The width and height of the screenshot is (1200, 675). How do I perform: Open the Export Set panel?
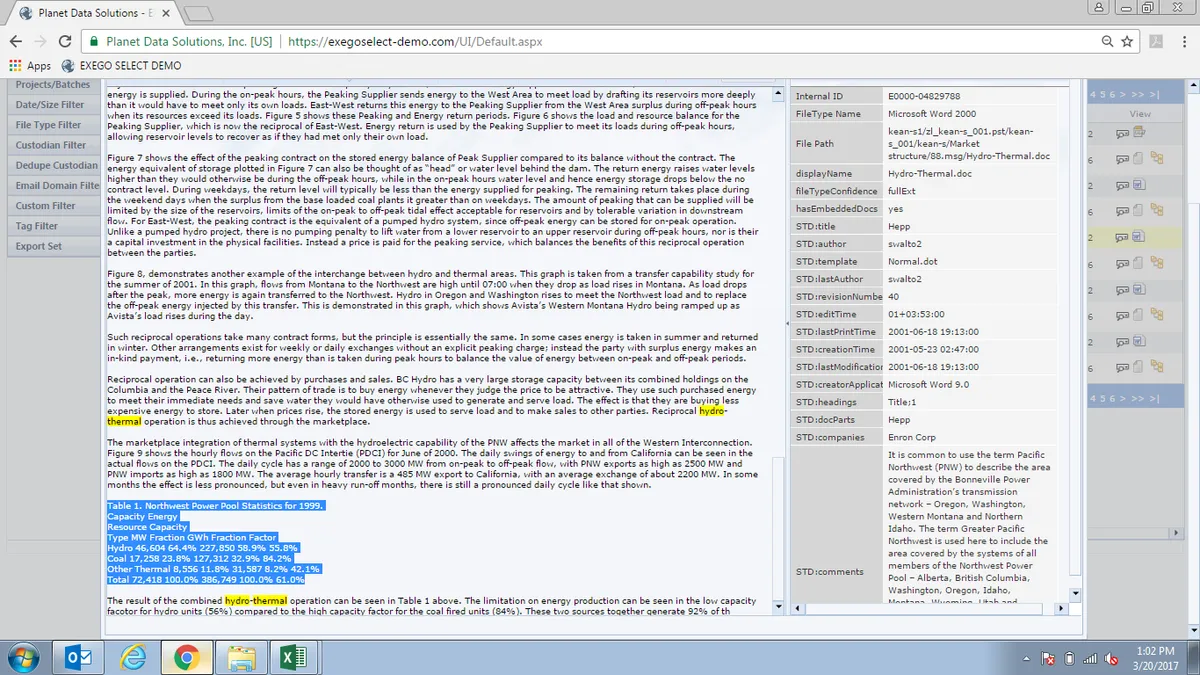pyautogui.click(x=52, y=246)
